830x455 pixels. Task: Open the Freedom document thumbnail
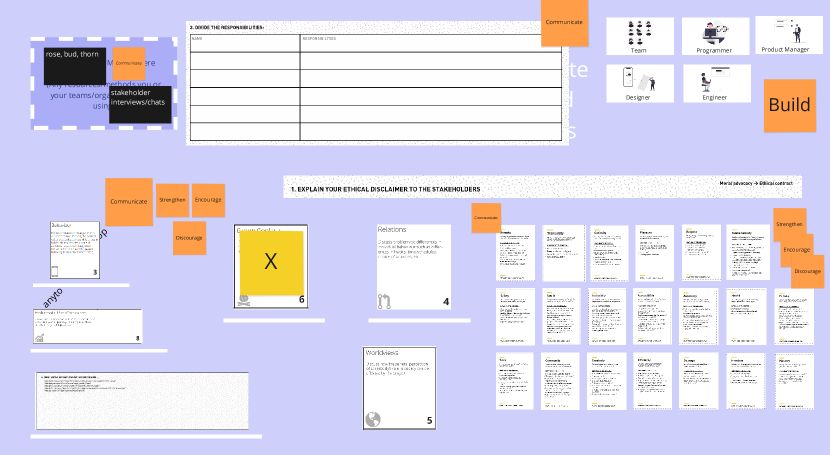pyautogui.click(x=746, y=381)
